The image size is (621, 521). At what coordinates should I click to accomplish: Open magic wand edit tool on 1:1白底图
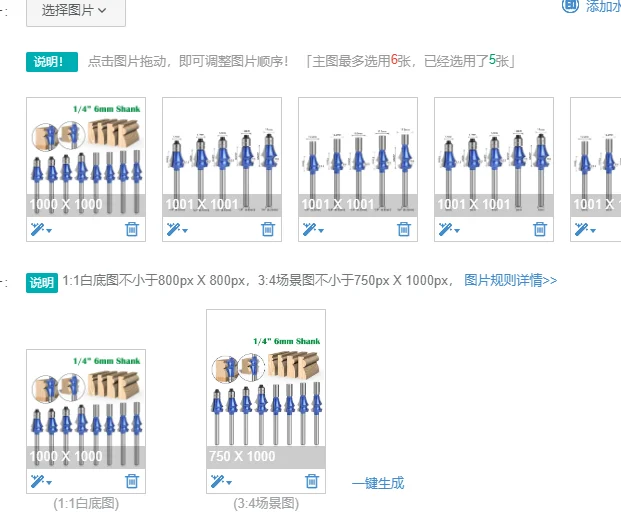pyautogui.click(x=41, y=481)
